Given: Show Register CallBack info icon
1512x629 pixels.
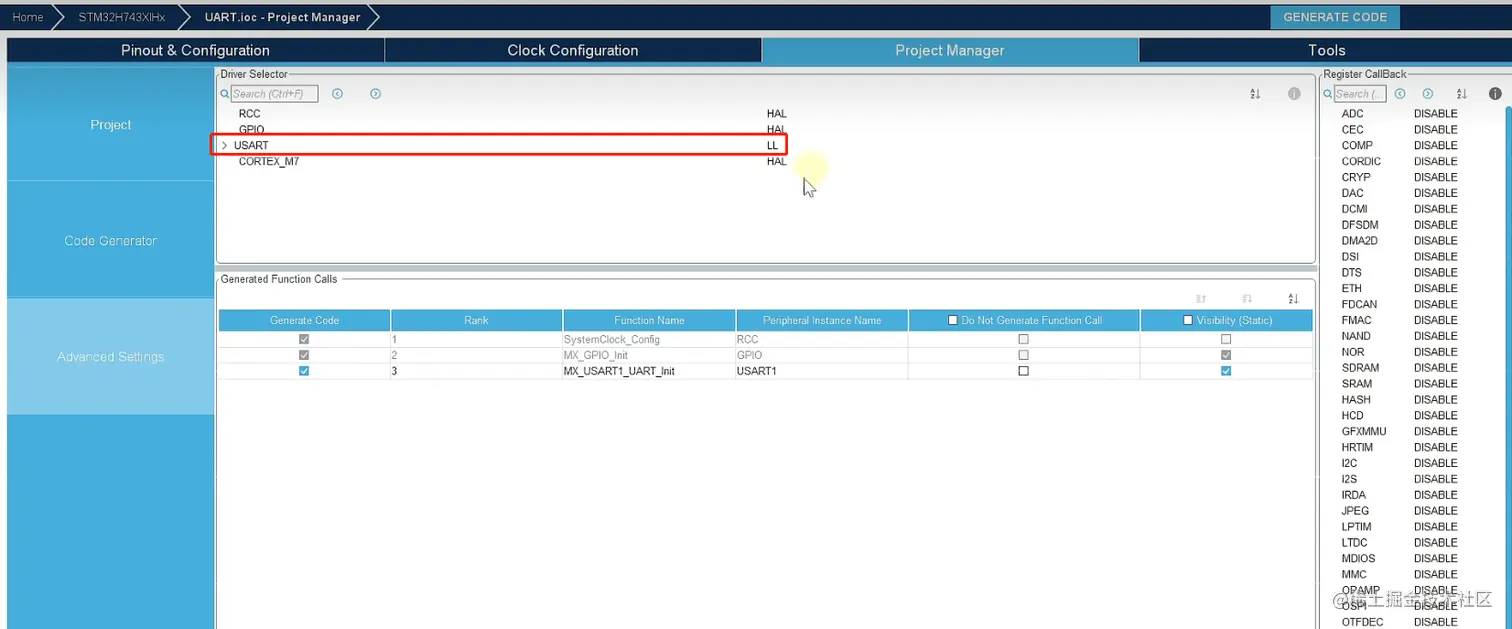Looking at the screenshot, I should tap(1495, 94).
